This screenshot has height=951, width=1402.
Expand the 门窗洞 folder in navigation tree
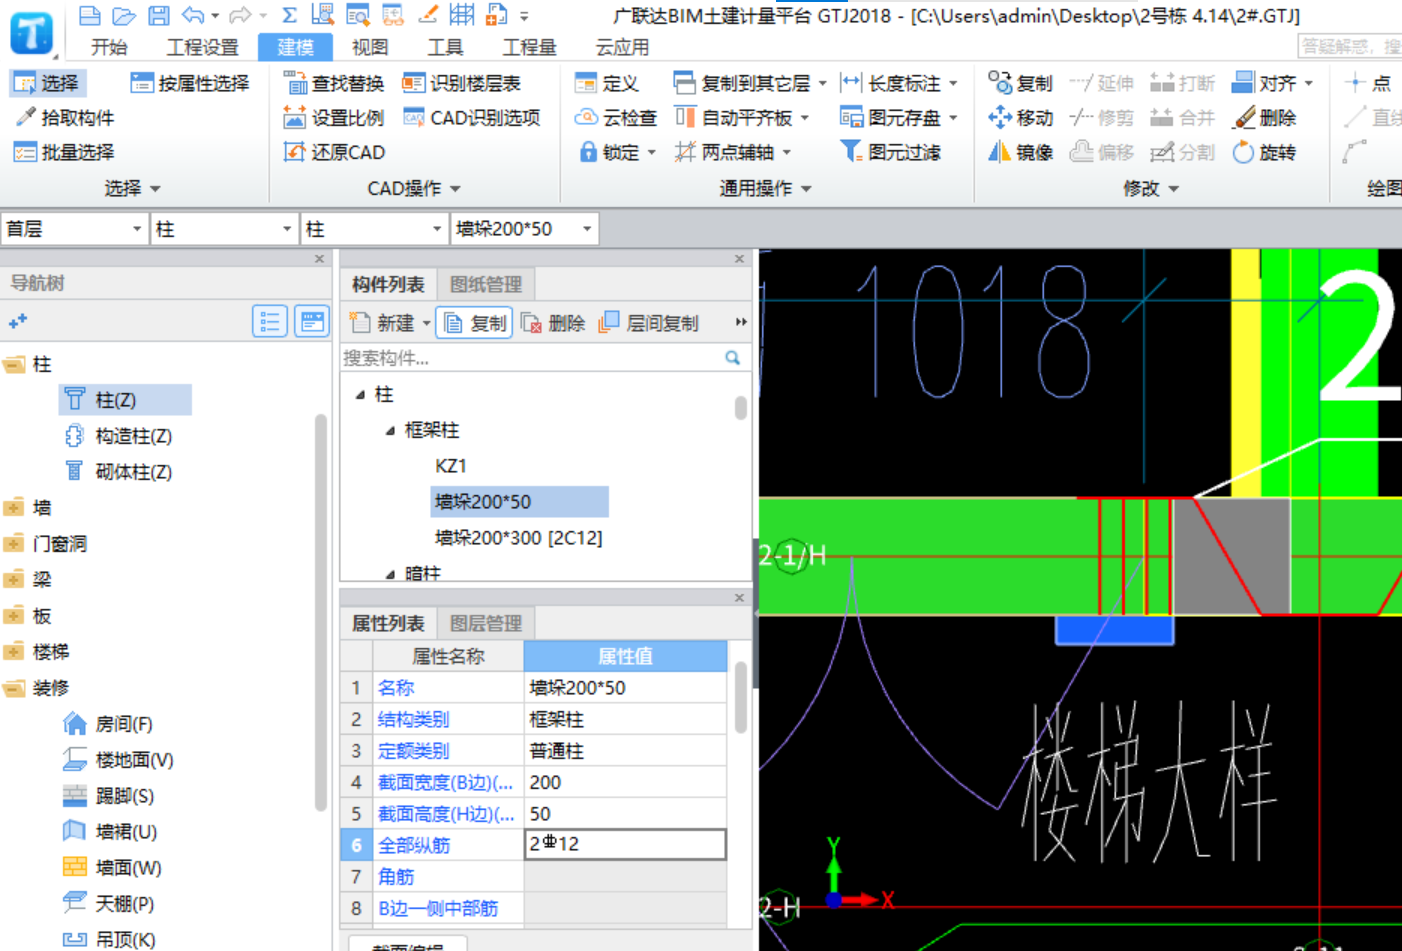click(14, 544)
